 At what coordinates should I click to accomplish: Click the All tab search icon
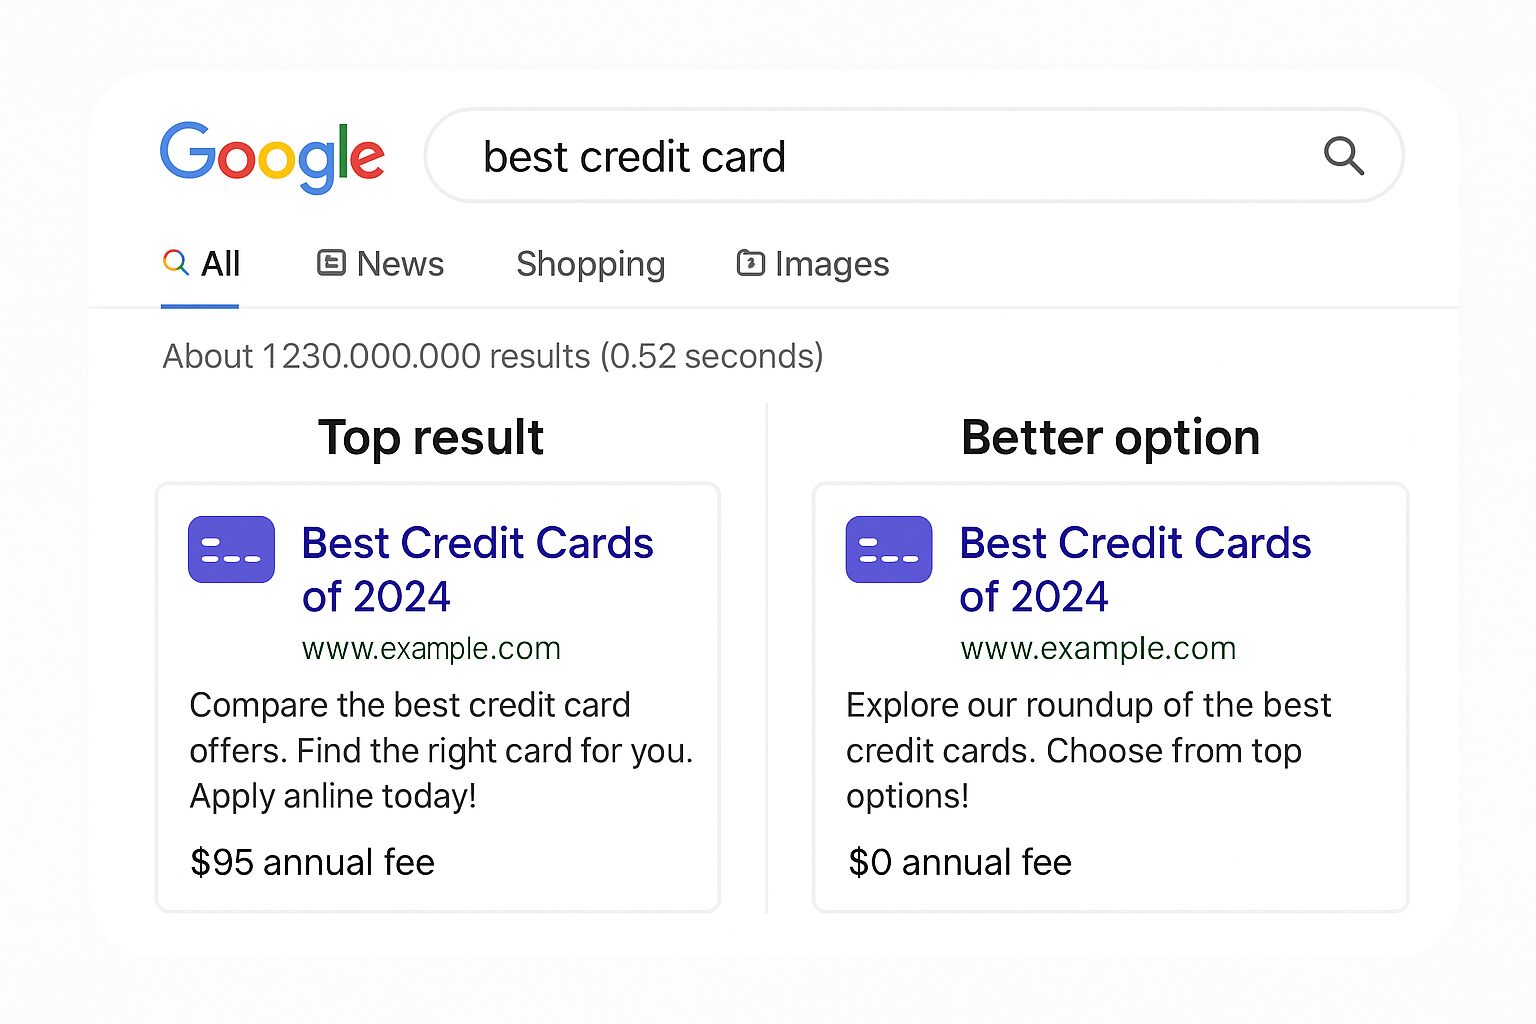[176, 262]
